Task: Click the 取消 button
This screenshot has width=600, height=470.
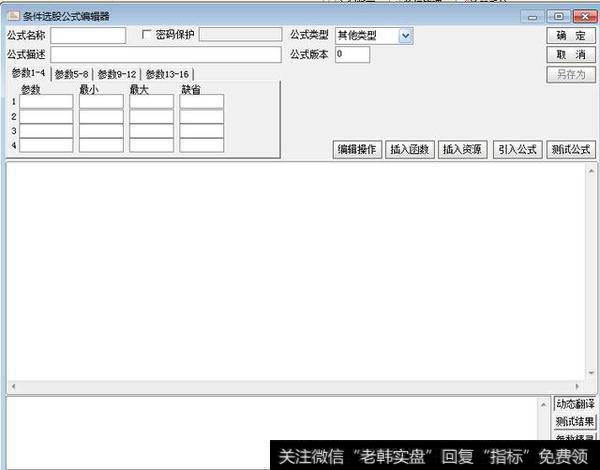Action: [x=571, y=55]
